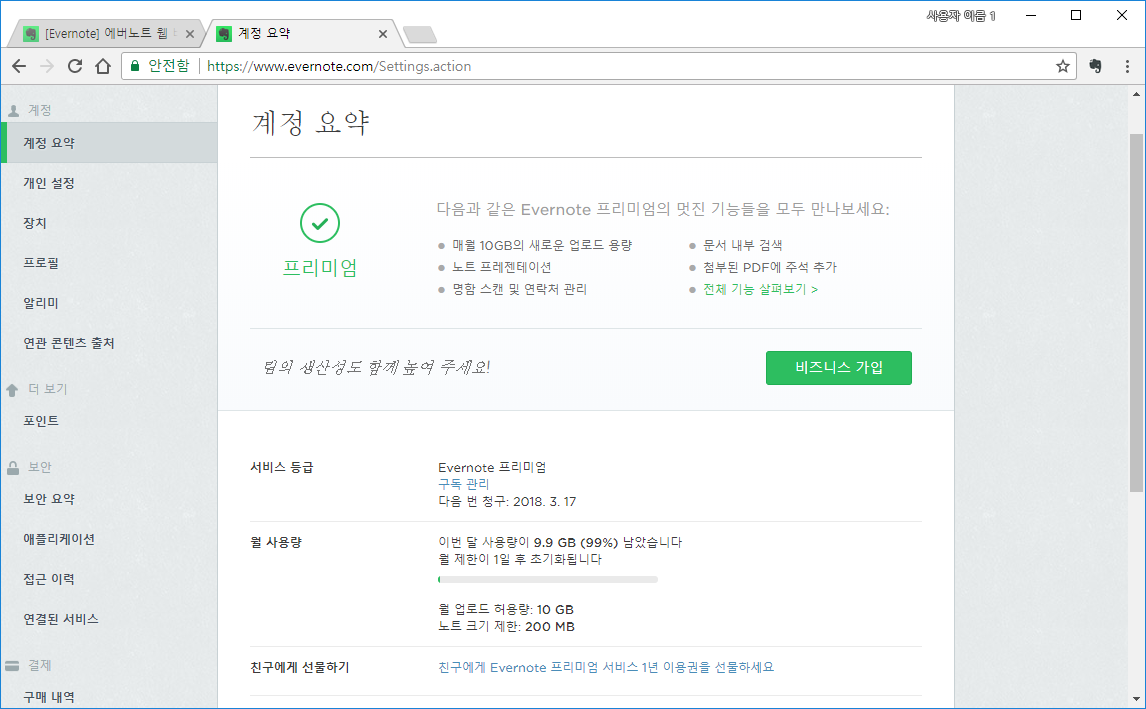
Task: Click the 매월 10GB의 새로운 업로드 용량 bullet
Action: tap(542, 245)
